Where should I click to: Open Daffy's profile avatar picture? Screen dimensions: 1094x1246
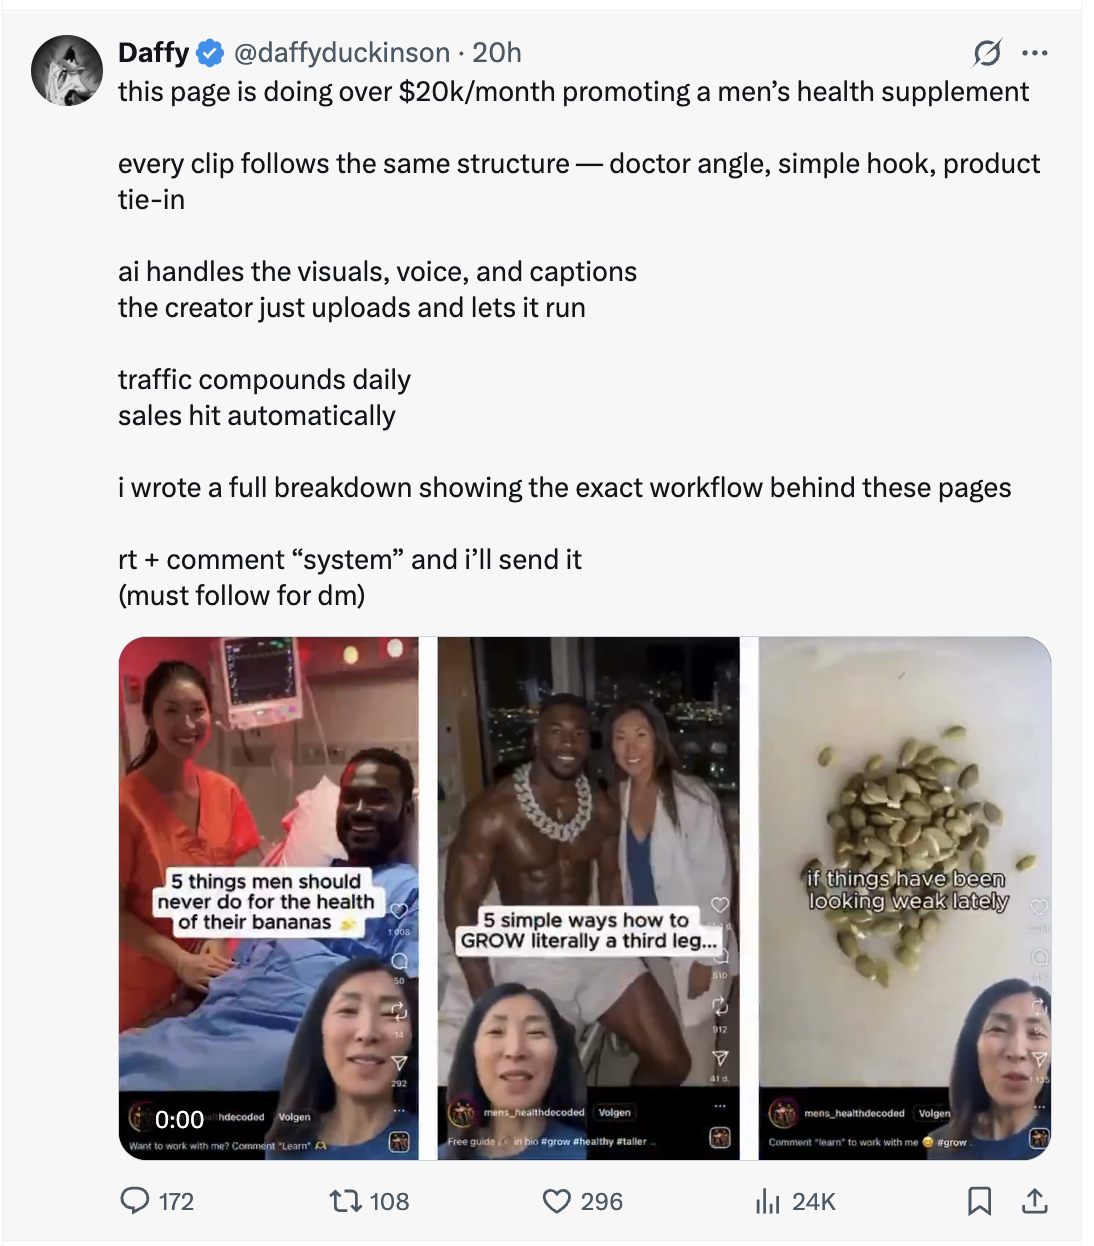[67, 70]
